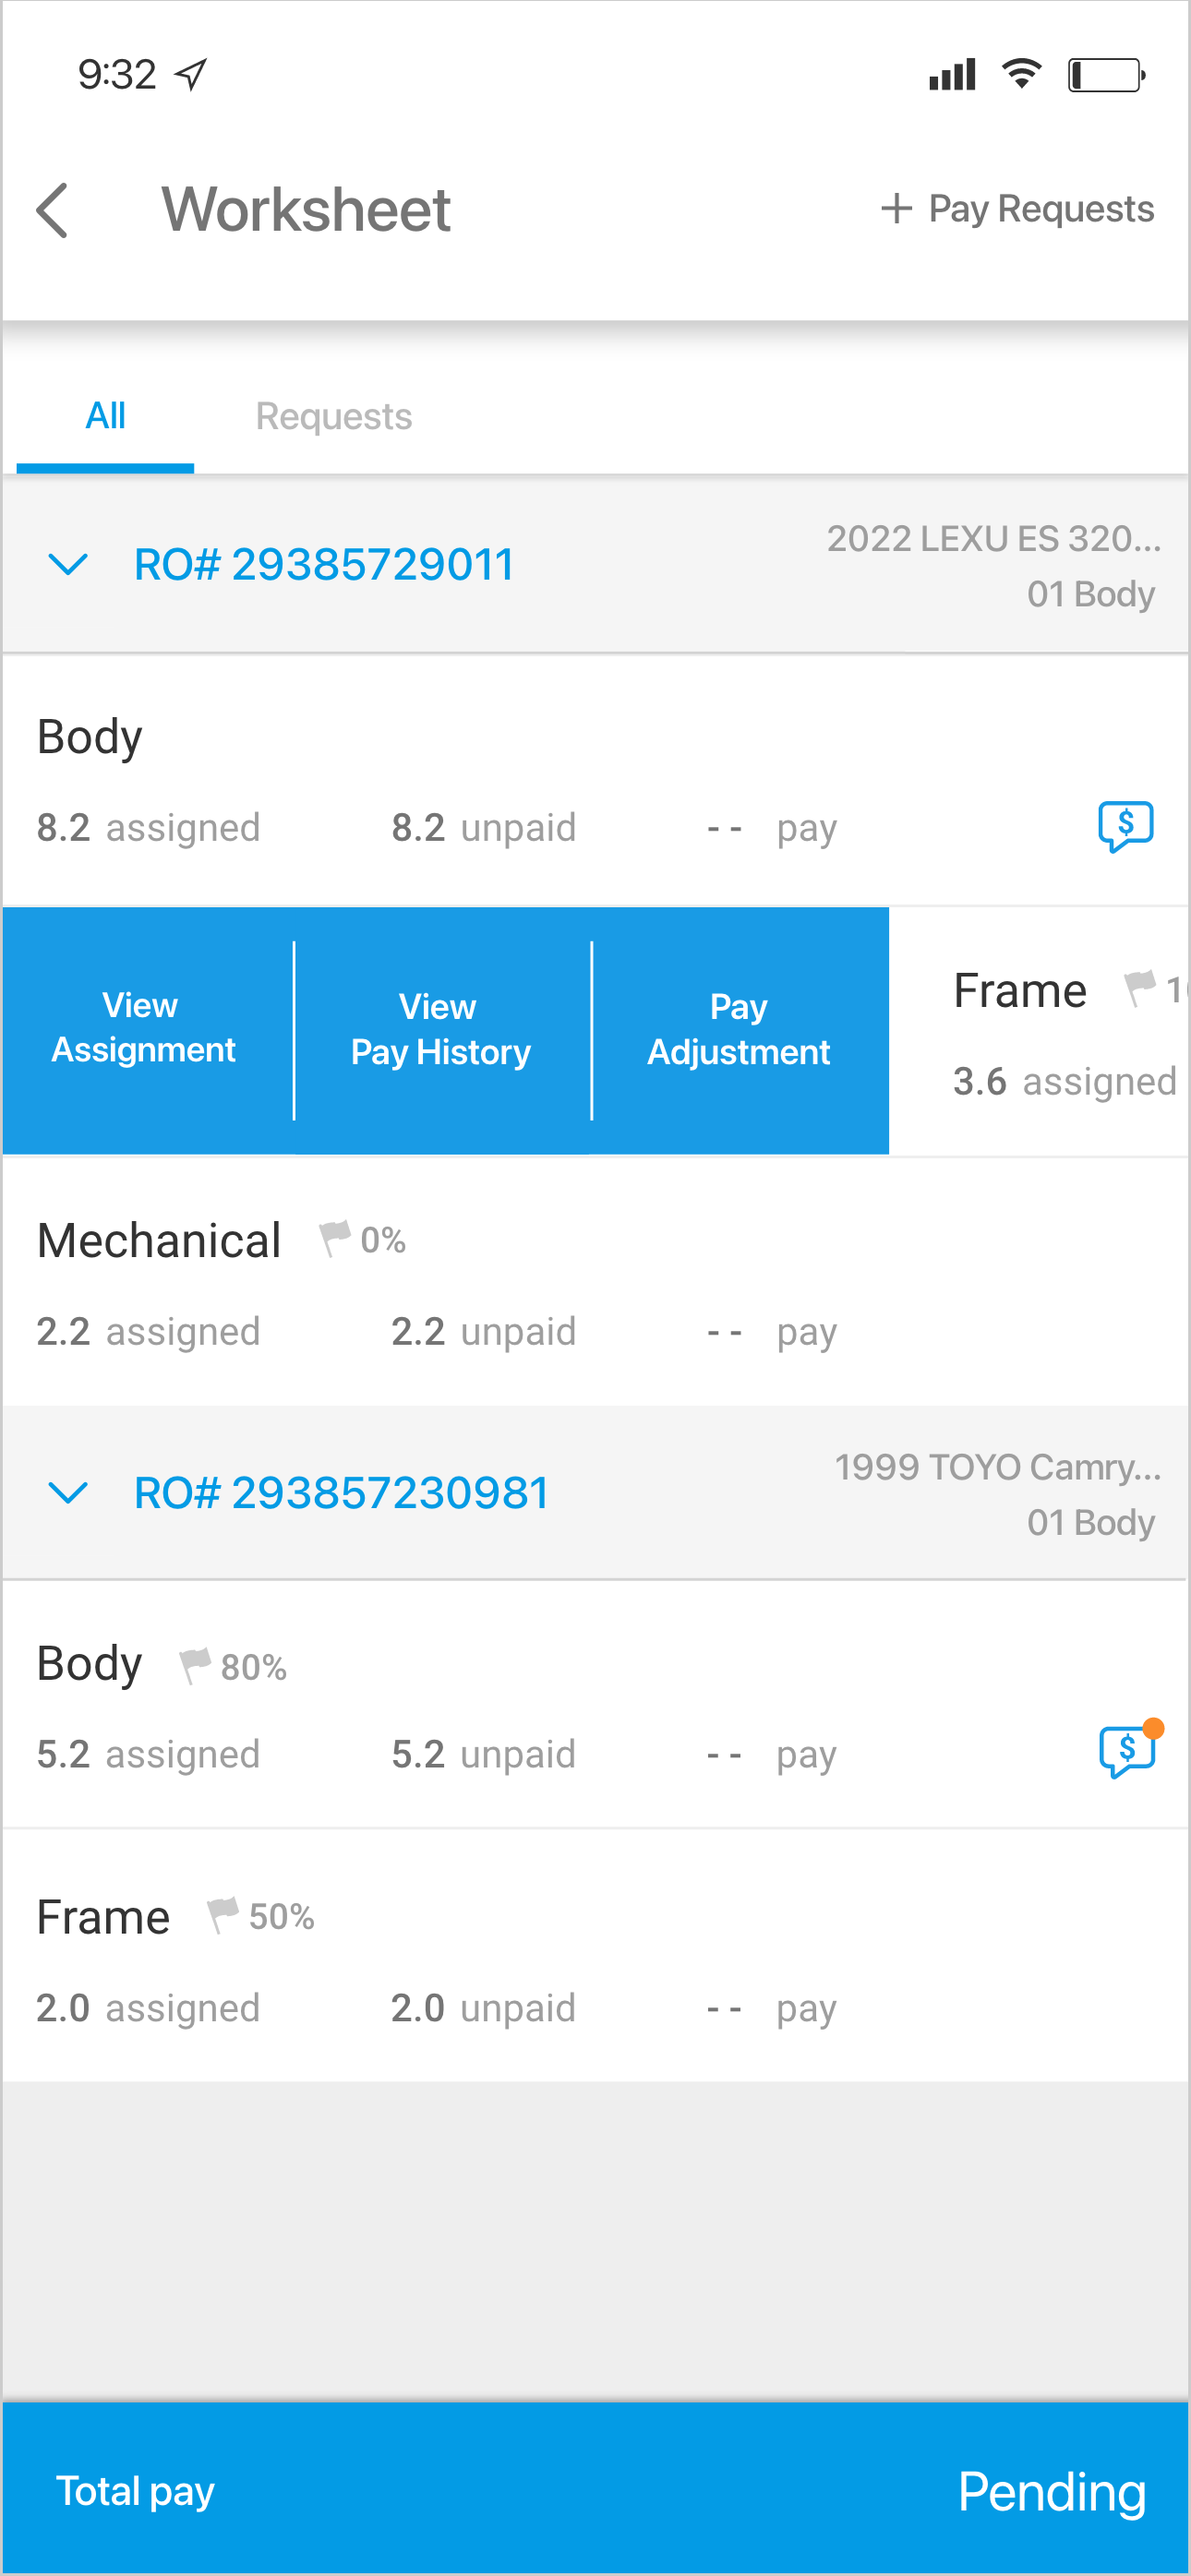This screenshot has height=2576, width=1191.
Task: Tap the Total pay Pending bar
Action: coord(595,2490)
